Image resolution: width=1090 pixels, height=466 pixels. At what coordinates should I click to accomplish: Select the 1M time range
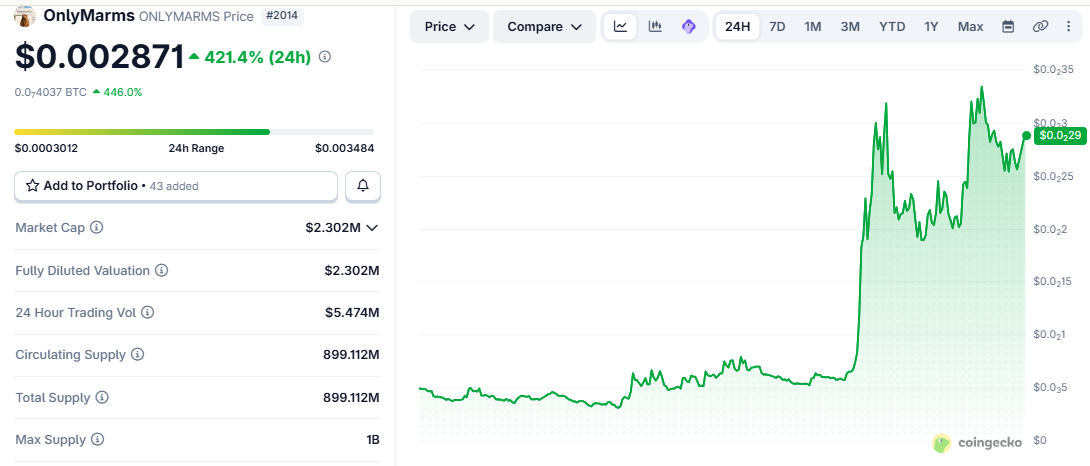point(813,26)
